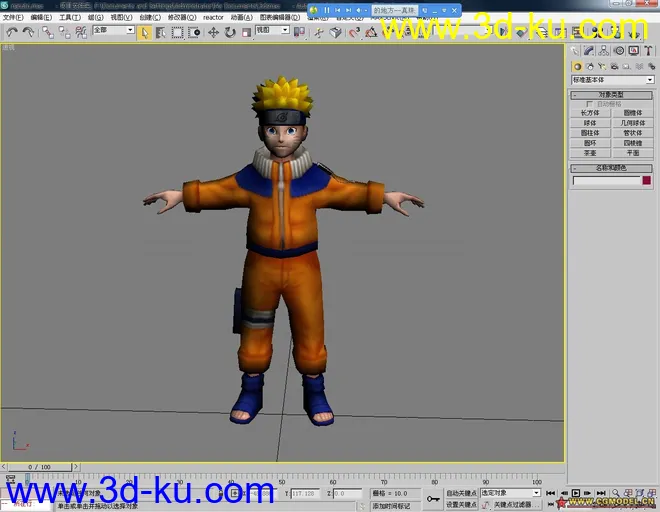660x512 pixels.
Task: Toggle the Angle Snap icon
Action: coord(371,32)
